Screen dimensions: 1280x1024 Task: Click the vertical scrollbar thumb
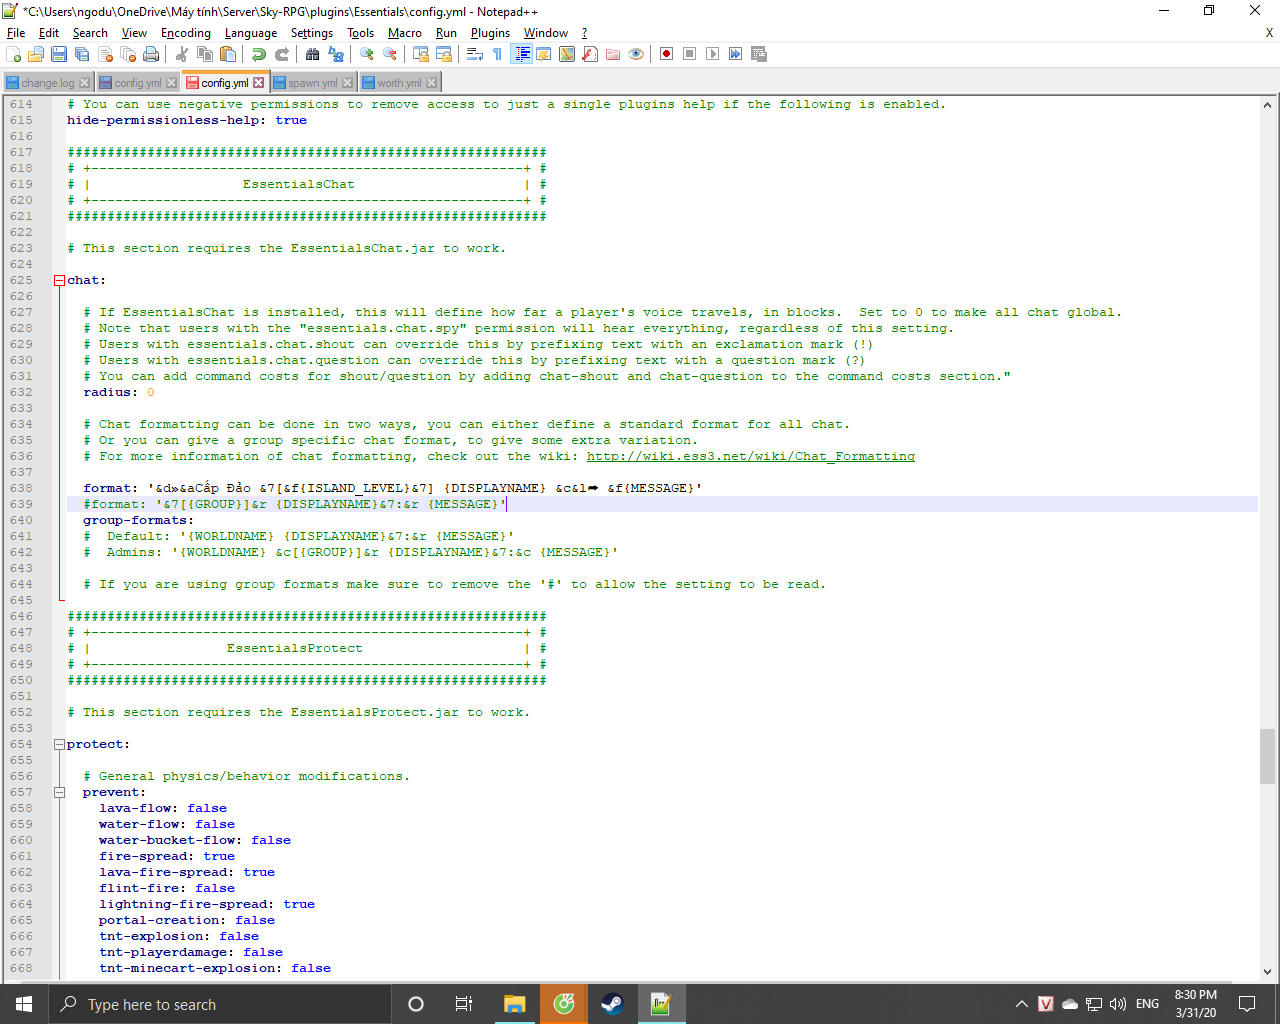click(x=1267, y=756)
